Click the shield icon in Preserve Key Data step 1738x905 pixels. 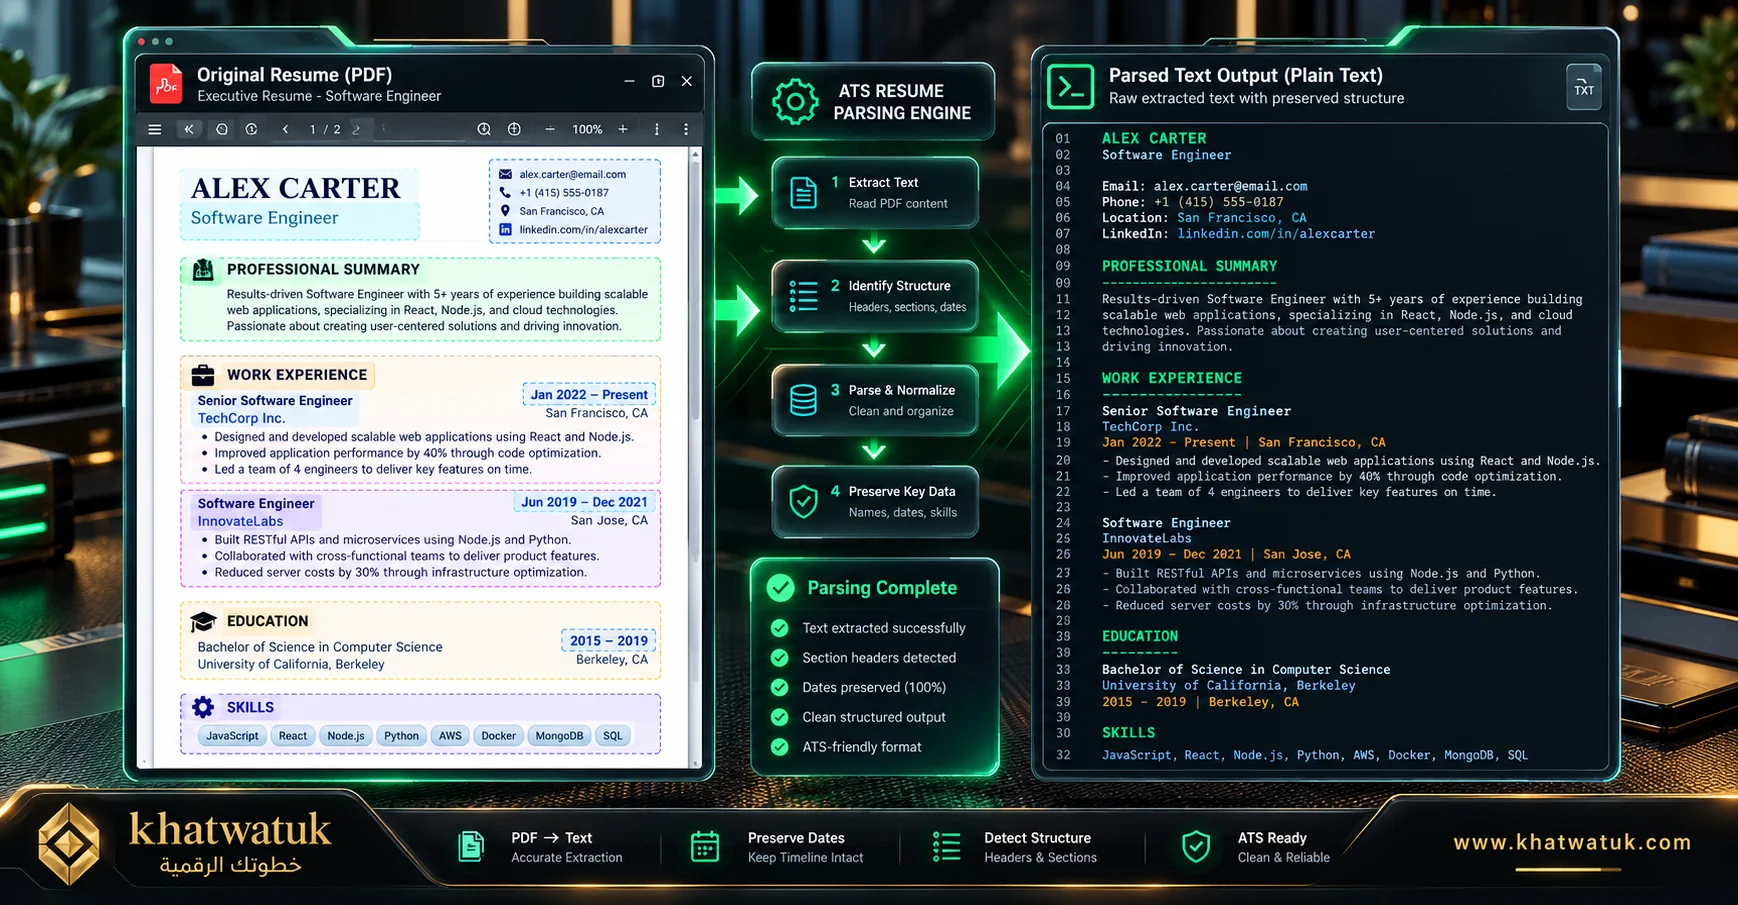[804, 501]
